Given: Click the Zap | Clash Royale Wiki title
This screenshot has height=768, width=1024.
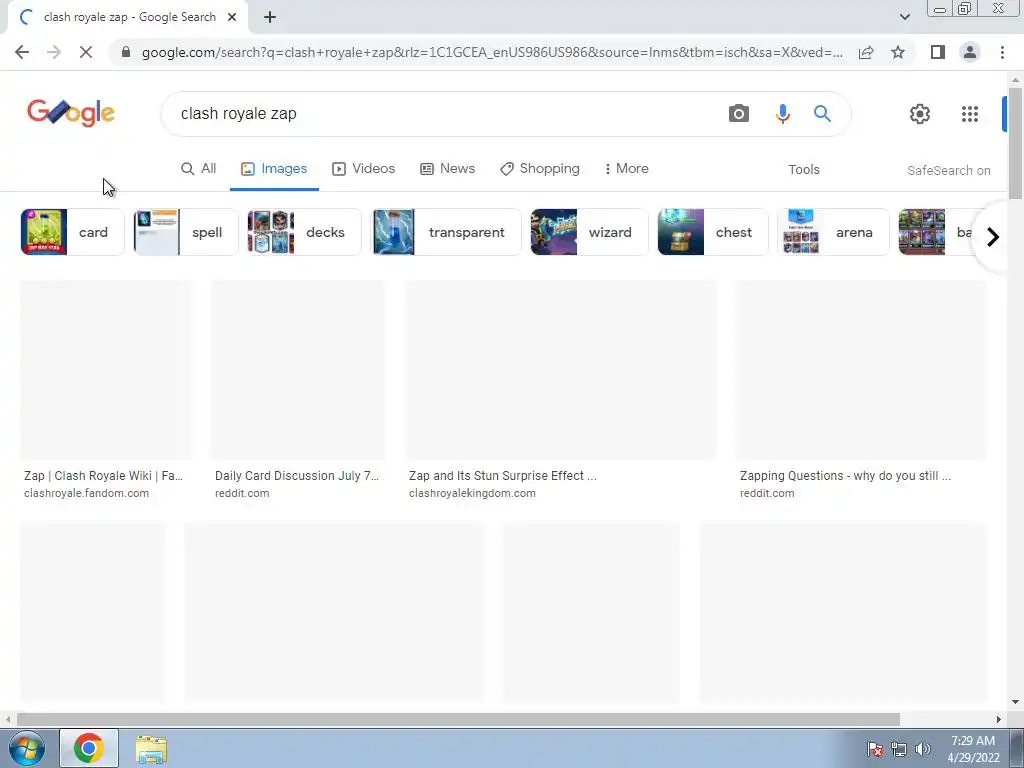Looking at the screenshot, I should point(103,475).
